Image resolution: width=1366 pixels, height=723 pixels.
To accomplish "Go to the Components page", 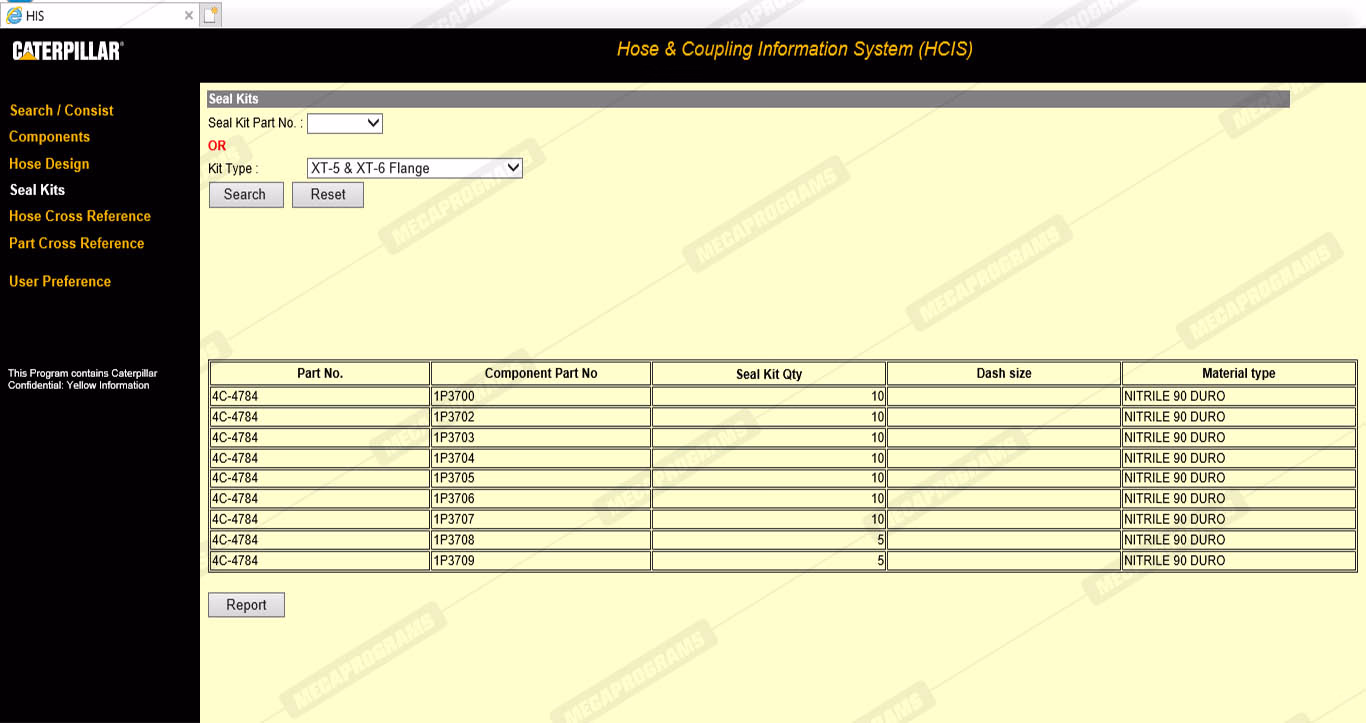I will click(49, 137).
